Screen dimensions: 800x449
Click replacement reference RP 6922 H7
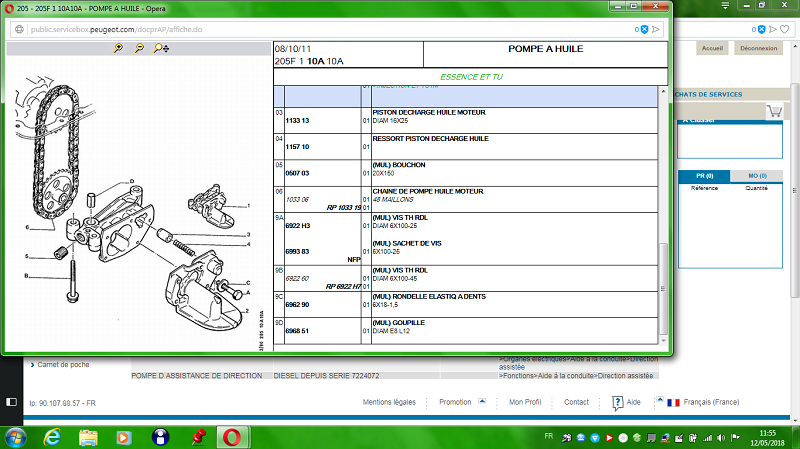(x=343, y=287)
